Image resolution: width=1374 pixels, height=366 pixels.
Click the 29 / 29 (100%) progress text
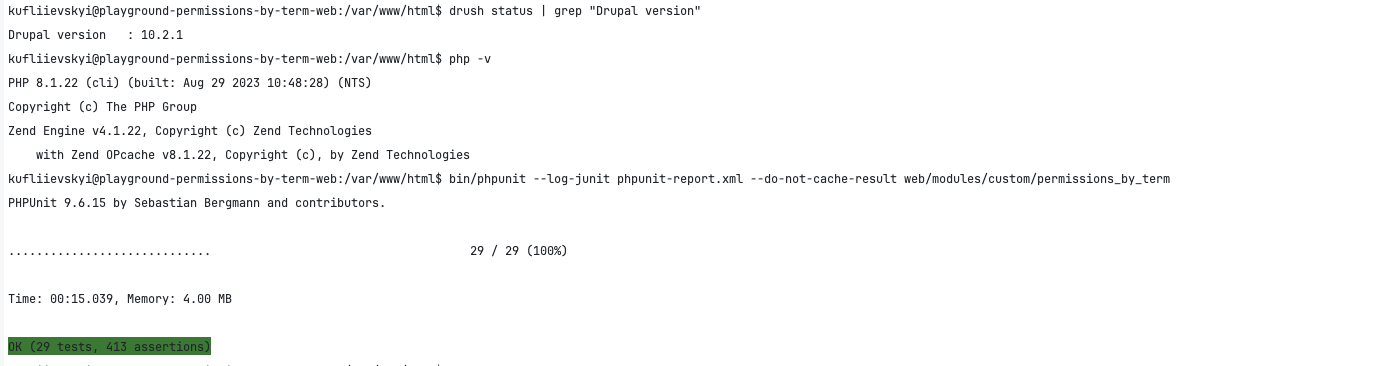(519, 251)
